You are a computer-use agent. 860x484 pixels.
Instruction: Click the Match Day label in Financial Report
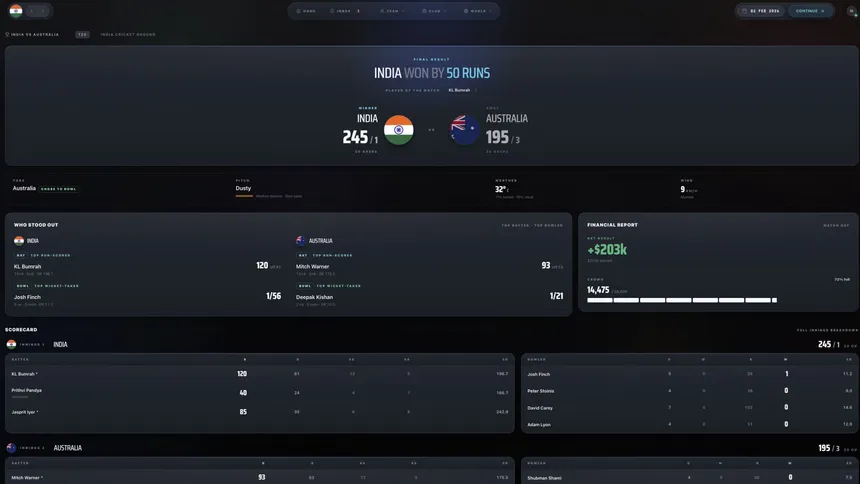click(836, 226)
